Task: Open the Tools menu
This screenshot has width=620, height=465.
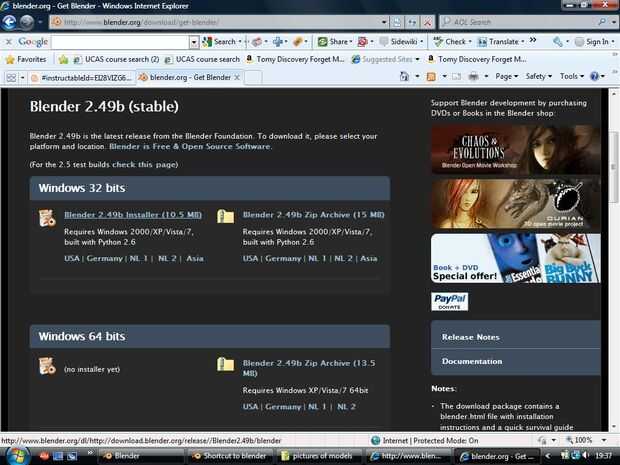Action: coord(571,76)
